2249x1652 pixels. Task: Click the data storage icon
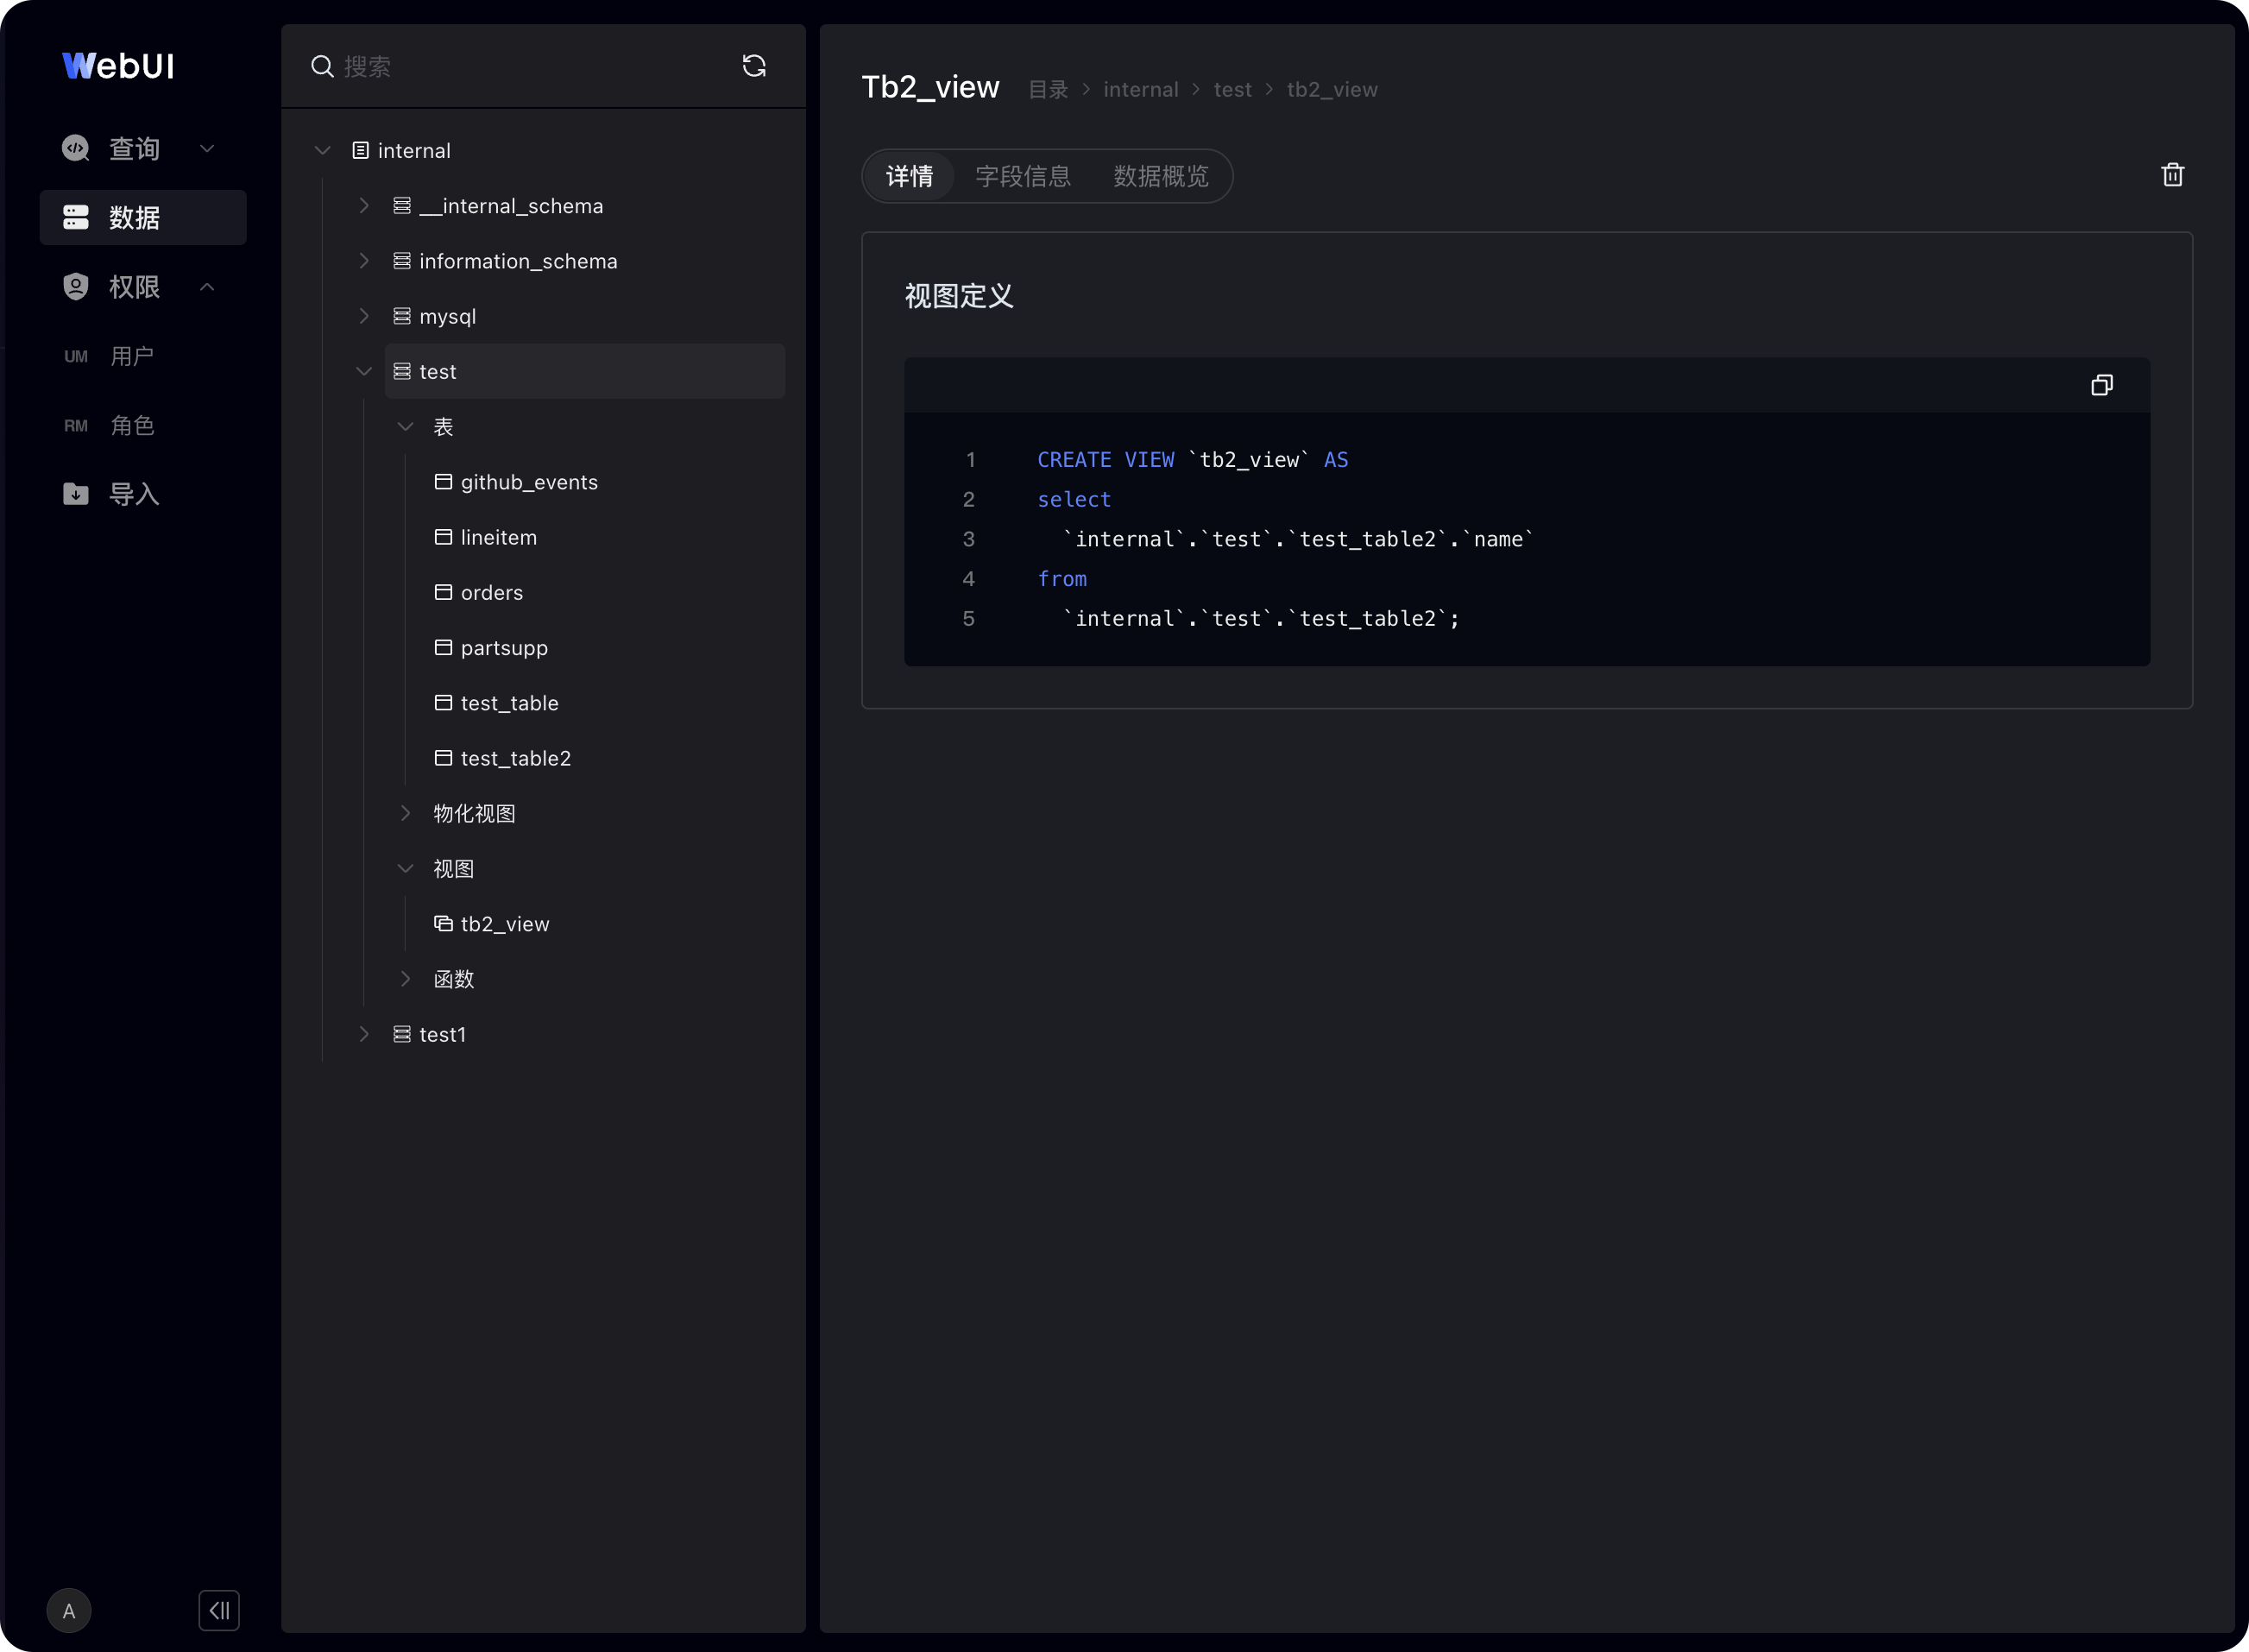point(76,217)
